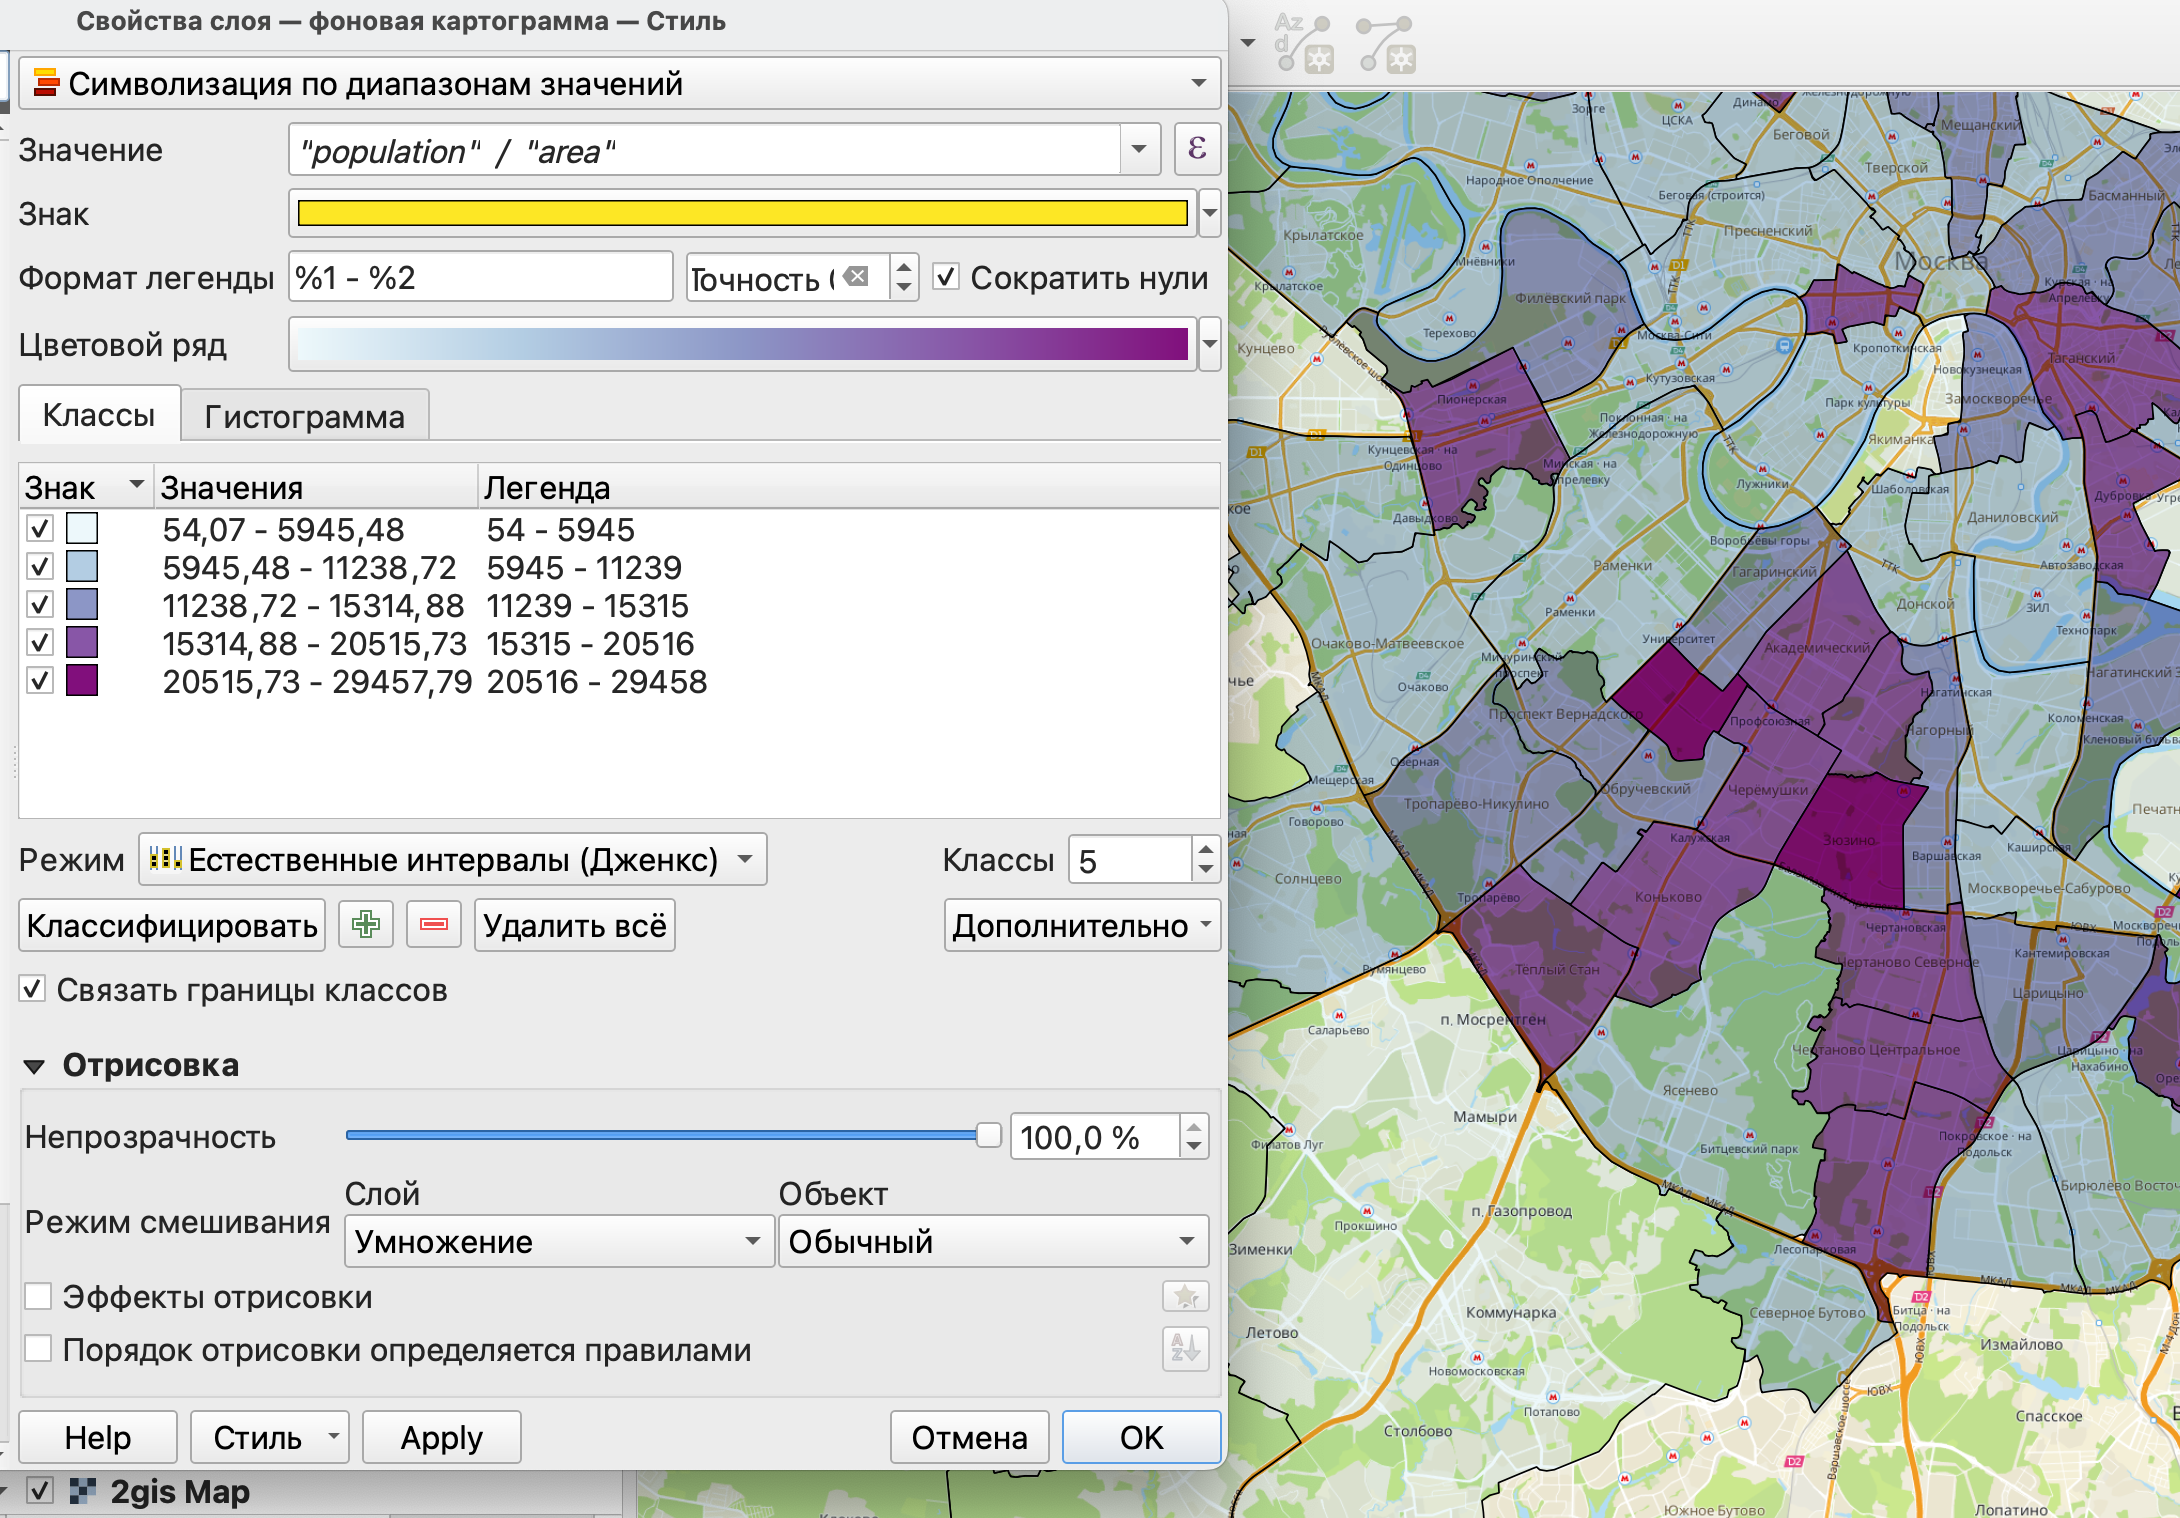Click the vertex network toolbar icon
Viewport: 2180px width, 1518px height.
pos(1387,42)
